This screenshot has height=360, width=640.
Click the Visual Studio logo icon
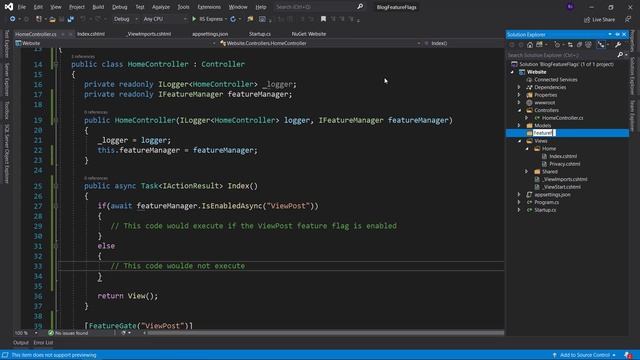8,7
